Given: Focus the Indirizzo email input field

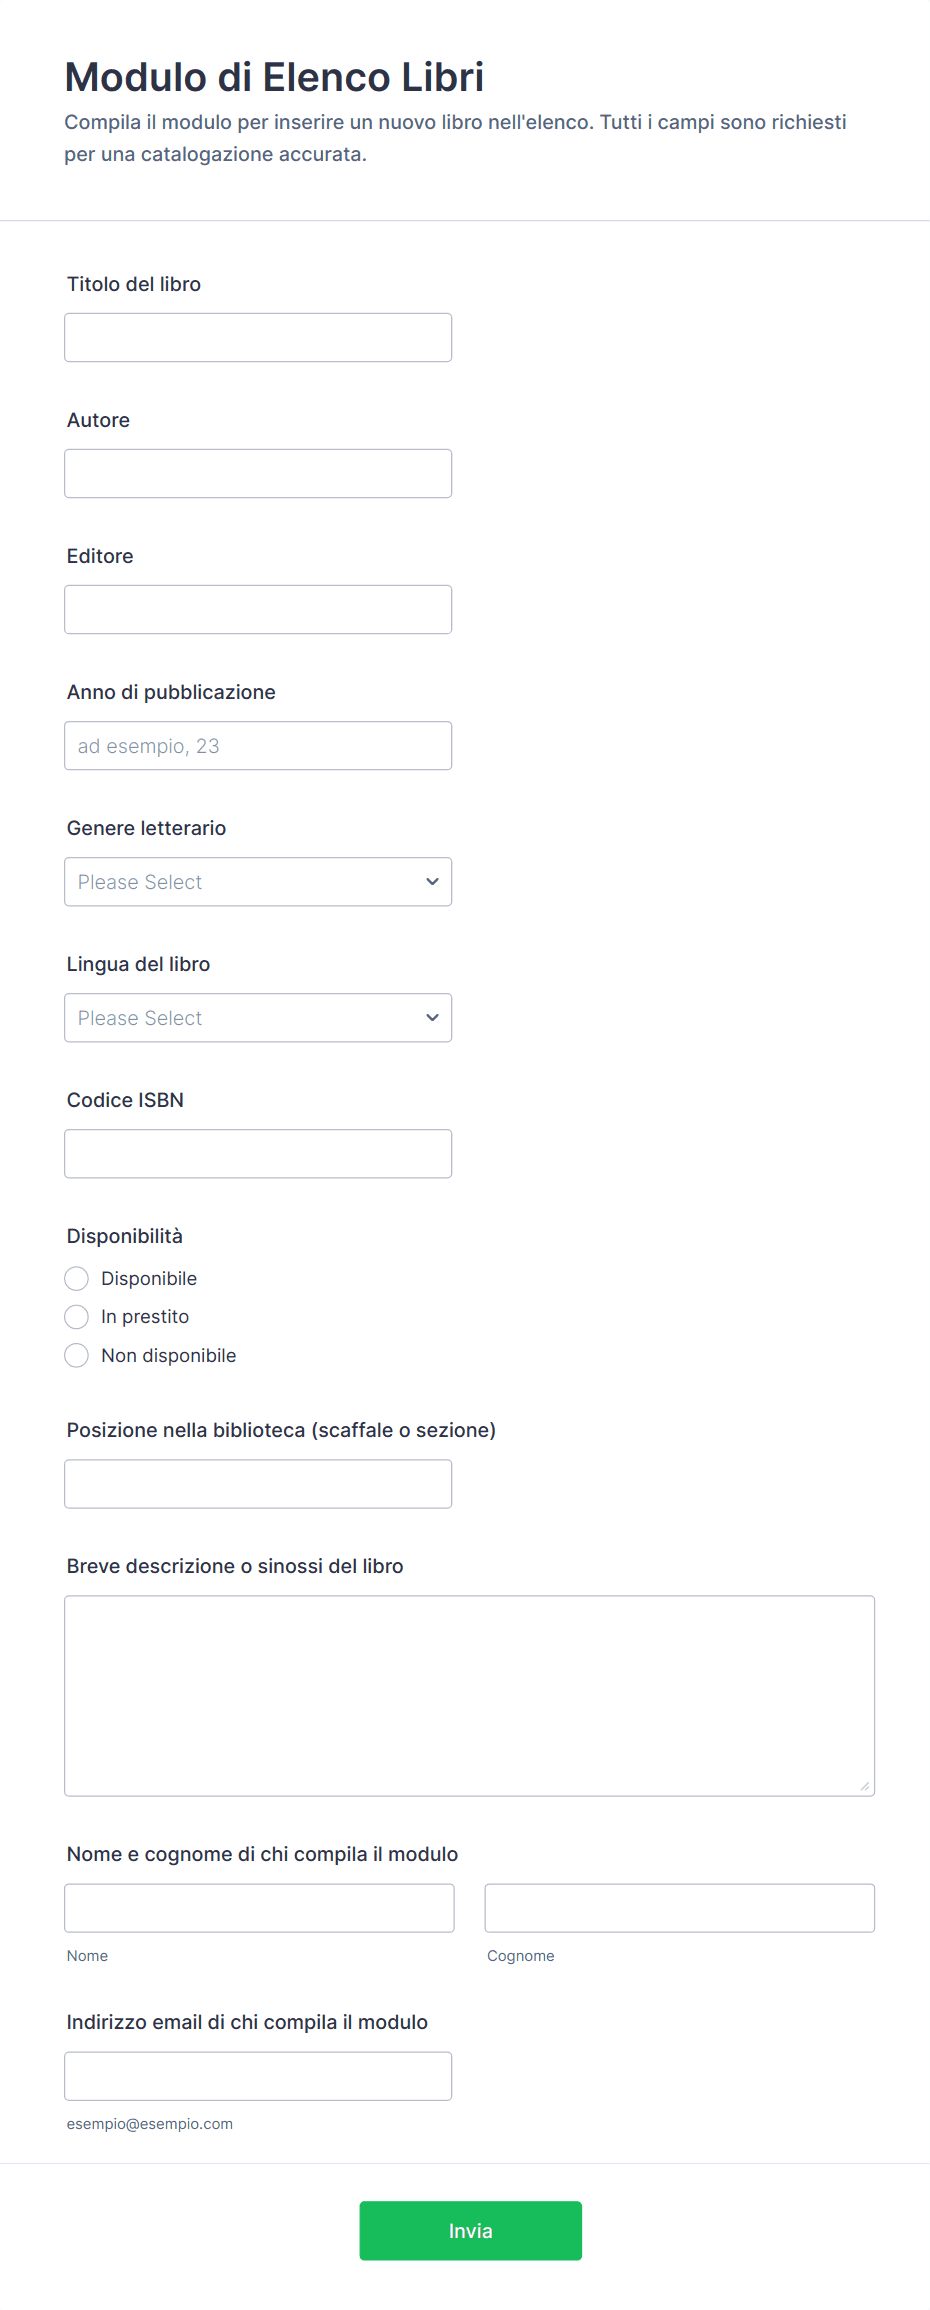Looking at the screenshot, I should pos(258,2076).
